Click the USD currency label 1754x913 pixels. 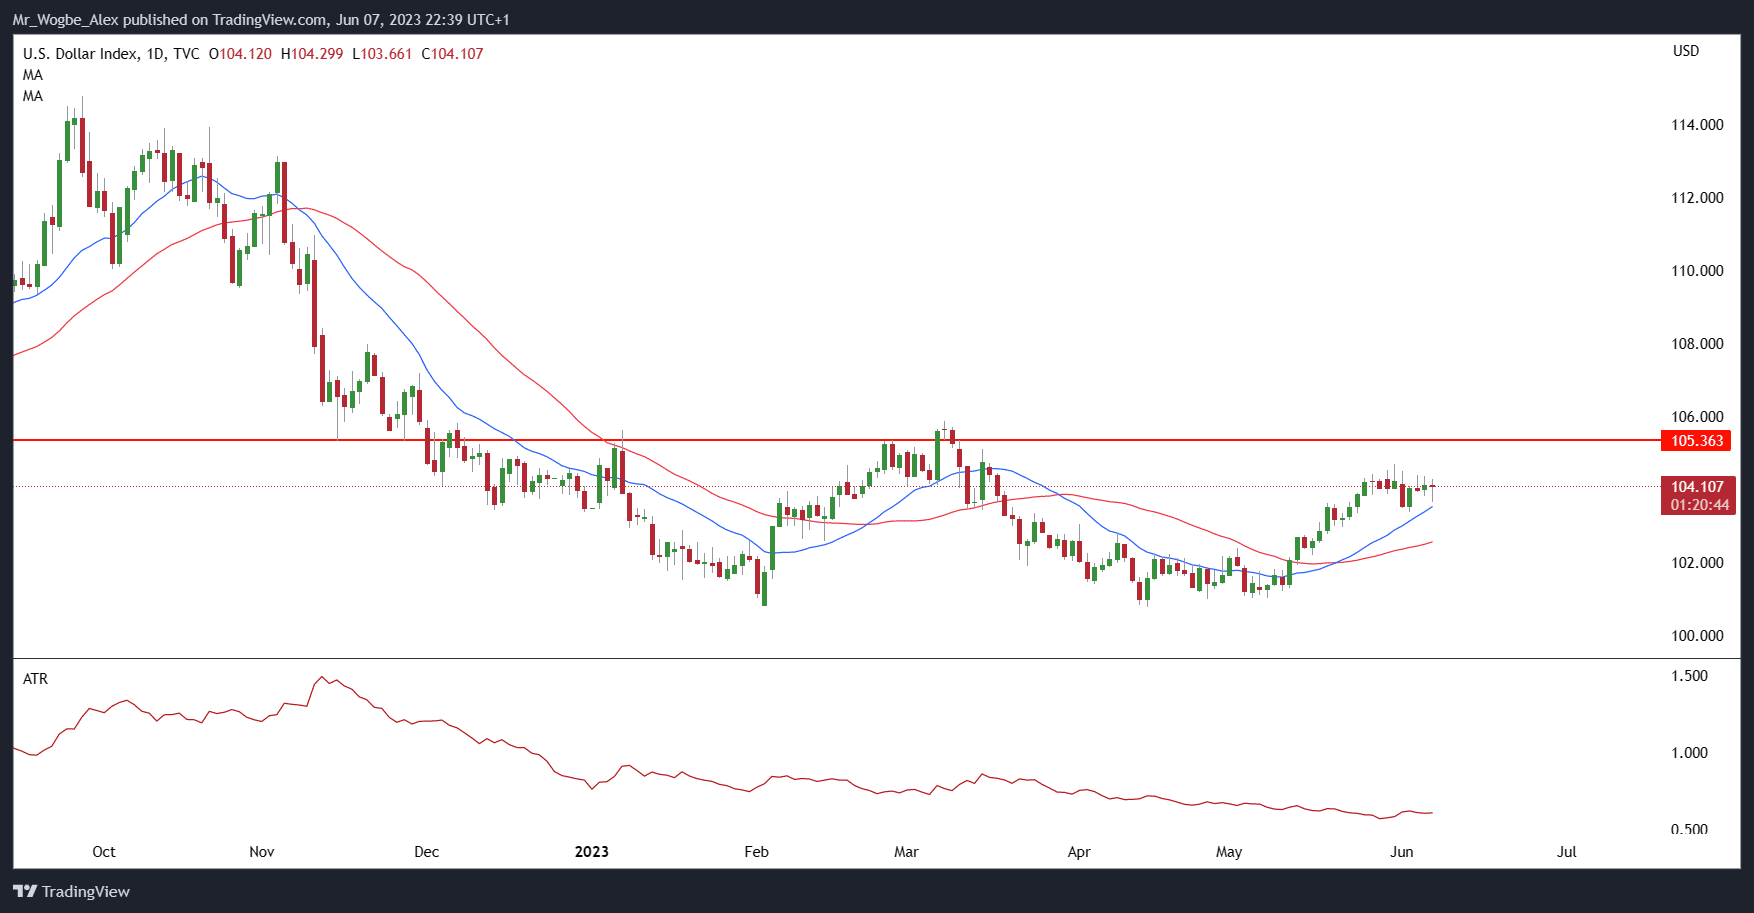point(1686,51)
